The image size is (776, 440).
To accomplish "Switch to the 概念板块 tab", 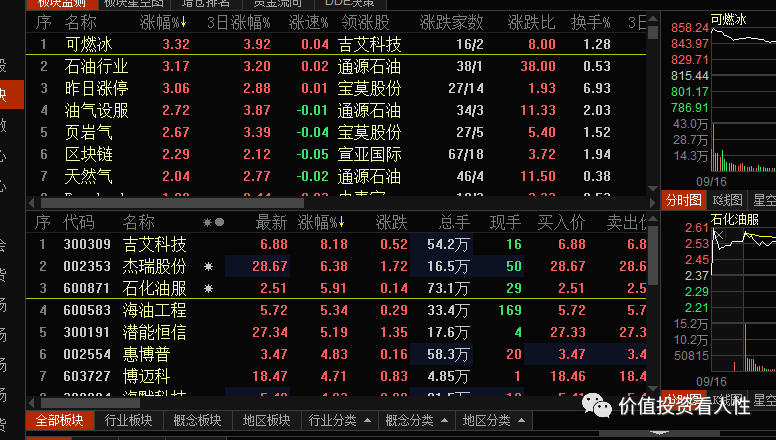I will click(x=197, y=421).
